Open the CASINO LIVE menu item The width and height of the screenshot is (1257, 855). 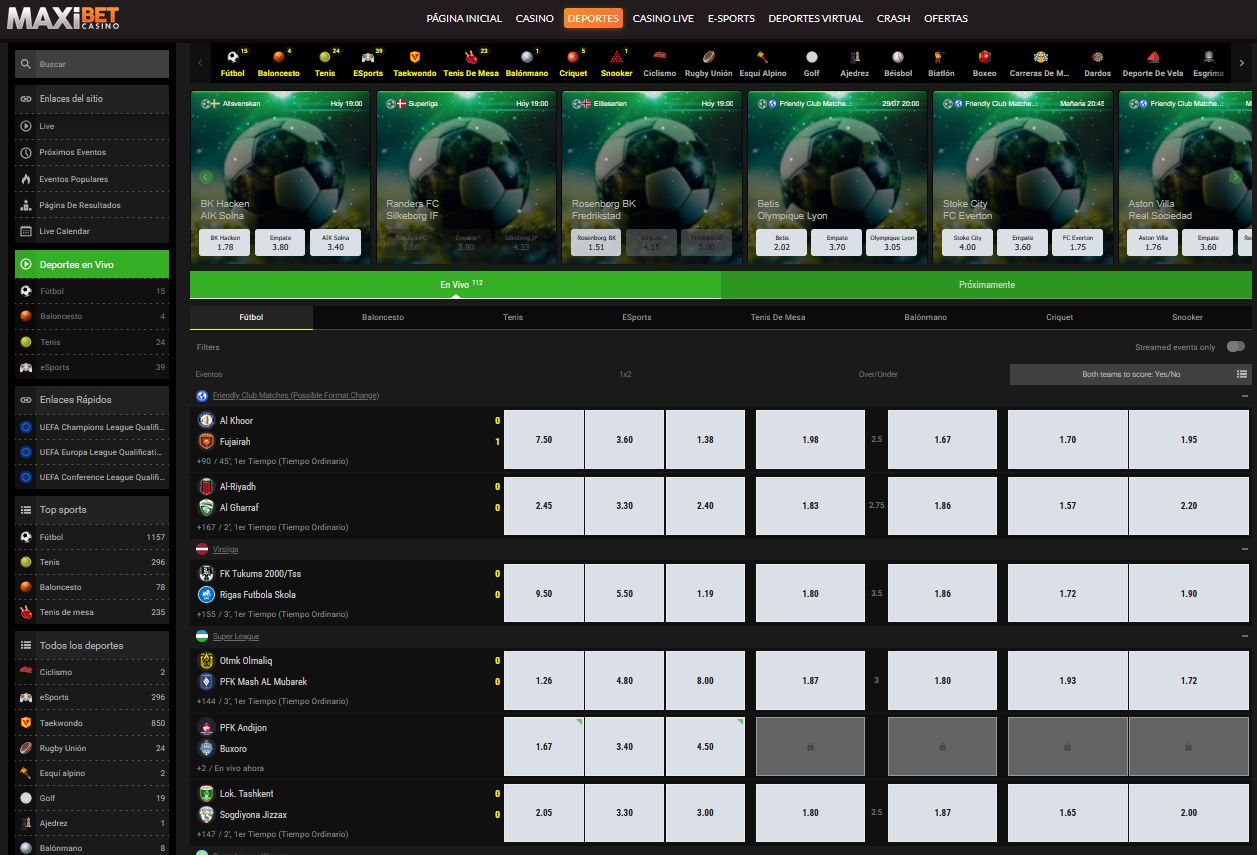(663, 18)
